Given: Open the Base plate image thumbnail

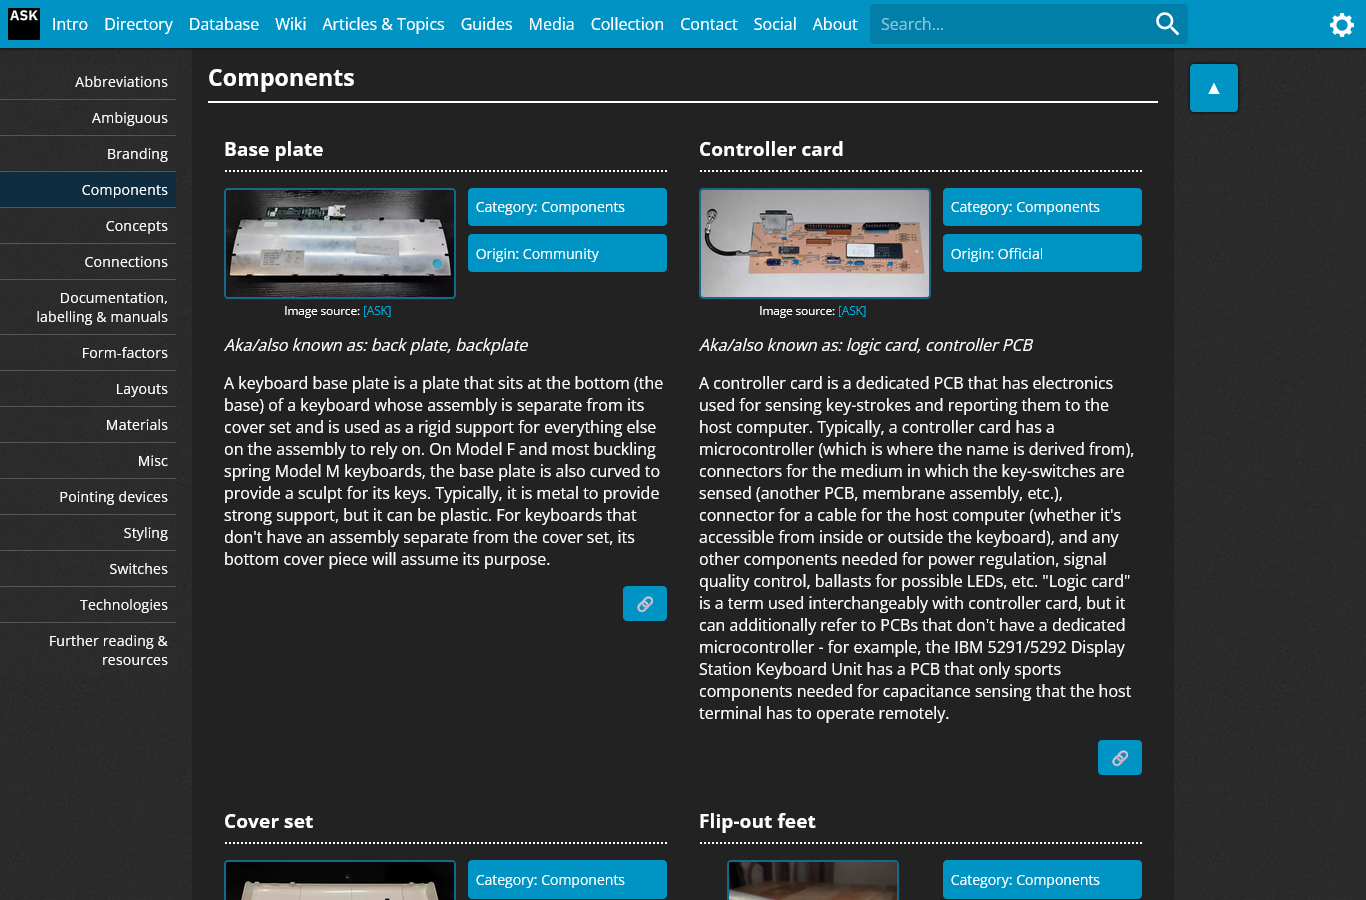Looking at the screenshot, I should [340, 243].
